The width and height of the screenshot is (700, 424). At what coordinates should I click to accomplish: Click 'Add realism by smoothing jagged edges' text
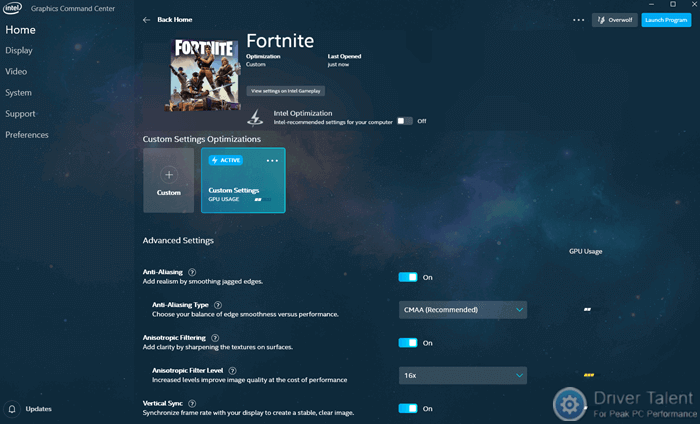click(203, 282)
